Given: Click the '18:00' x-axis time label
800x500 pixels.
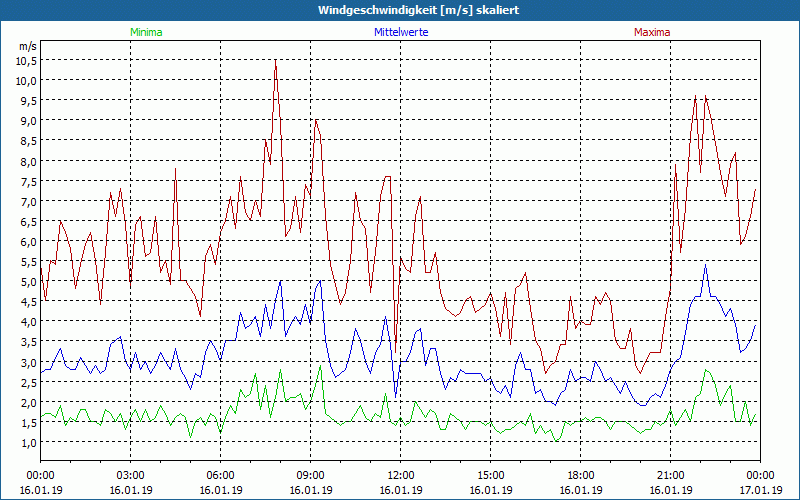Looking at the screenshot, I should [581, 476].
